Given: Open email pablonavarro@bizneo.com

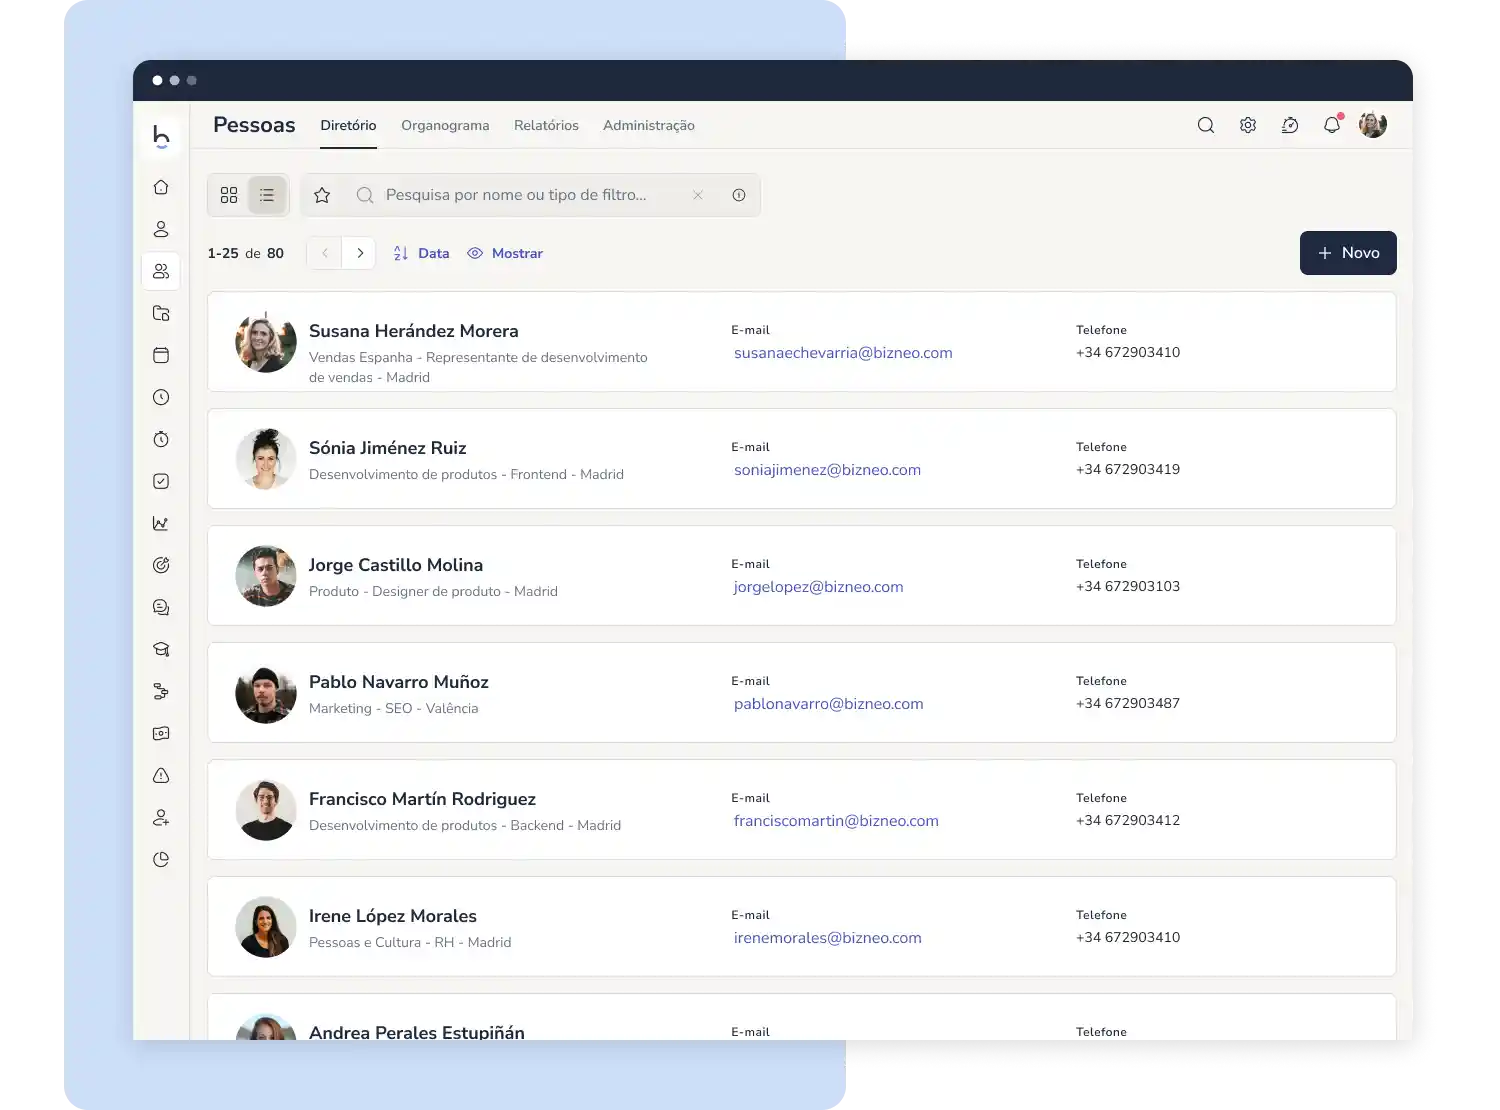Looking at the screenshot, I should [x=828, y=704].
